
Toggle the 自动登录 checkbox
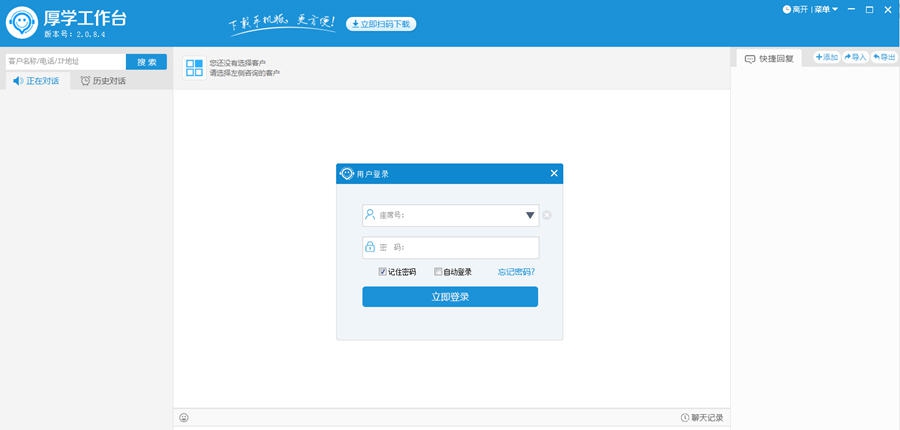coord(438,272)
